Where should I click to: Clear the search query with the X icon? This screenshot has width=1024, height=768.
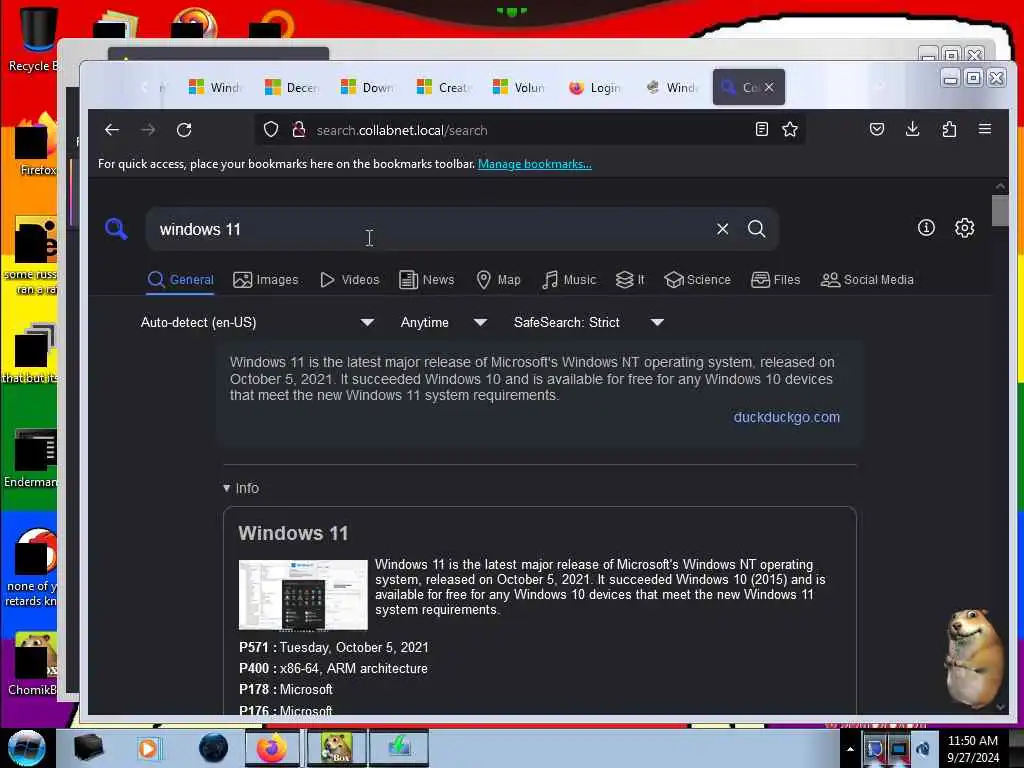[722, 229]
